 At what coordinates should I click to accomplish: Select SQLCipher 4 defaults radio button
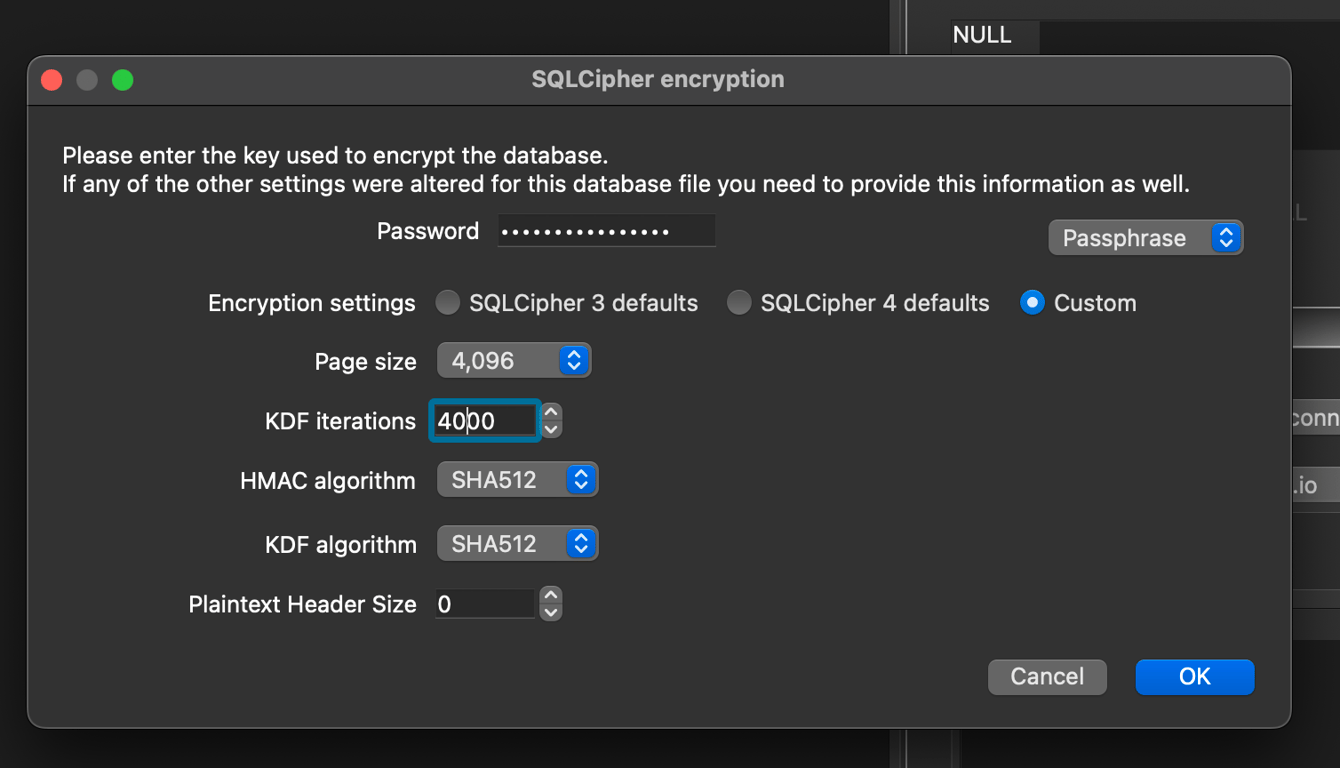tap(739, 303)
